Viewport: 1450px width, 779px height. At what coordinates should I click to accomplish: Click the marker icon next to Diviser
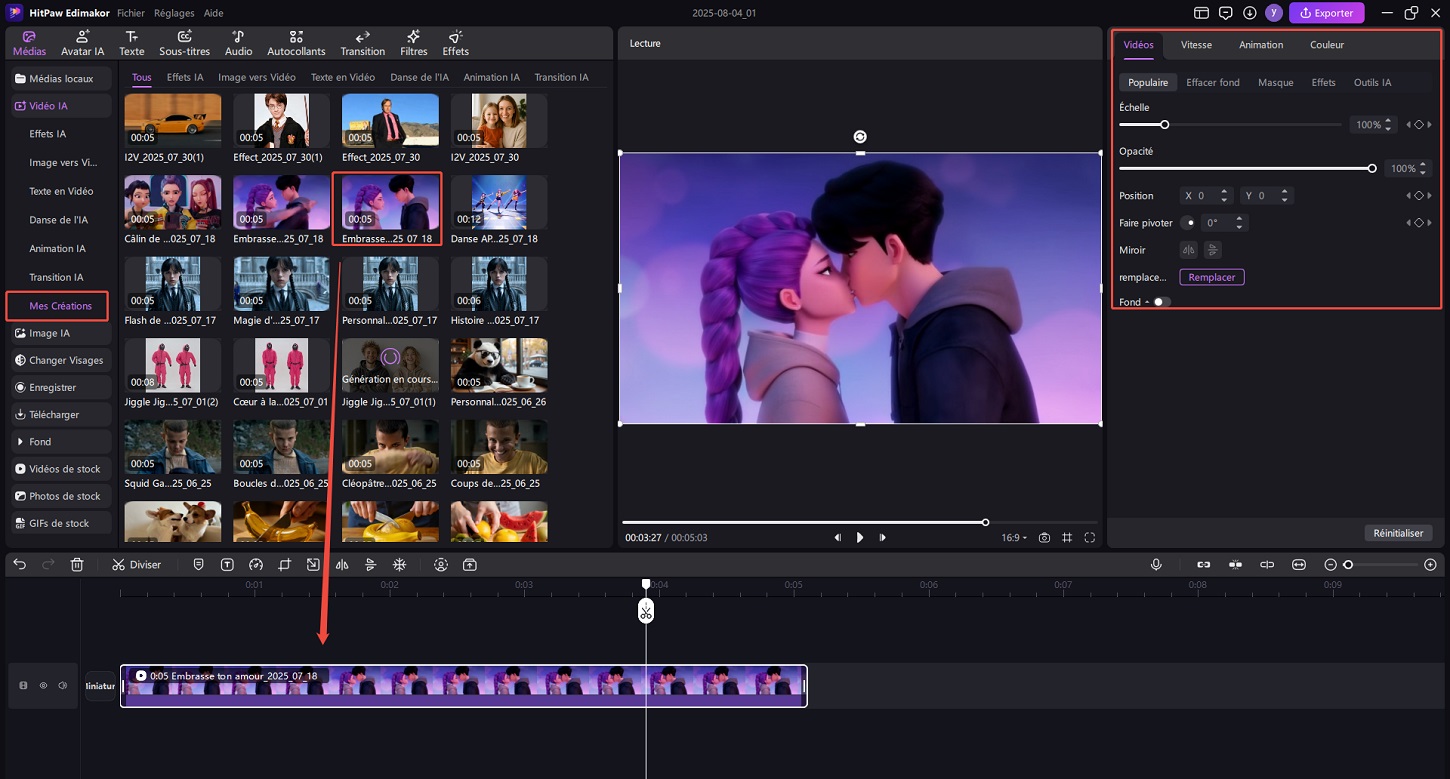(x=198, y=565)
